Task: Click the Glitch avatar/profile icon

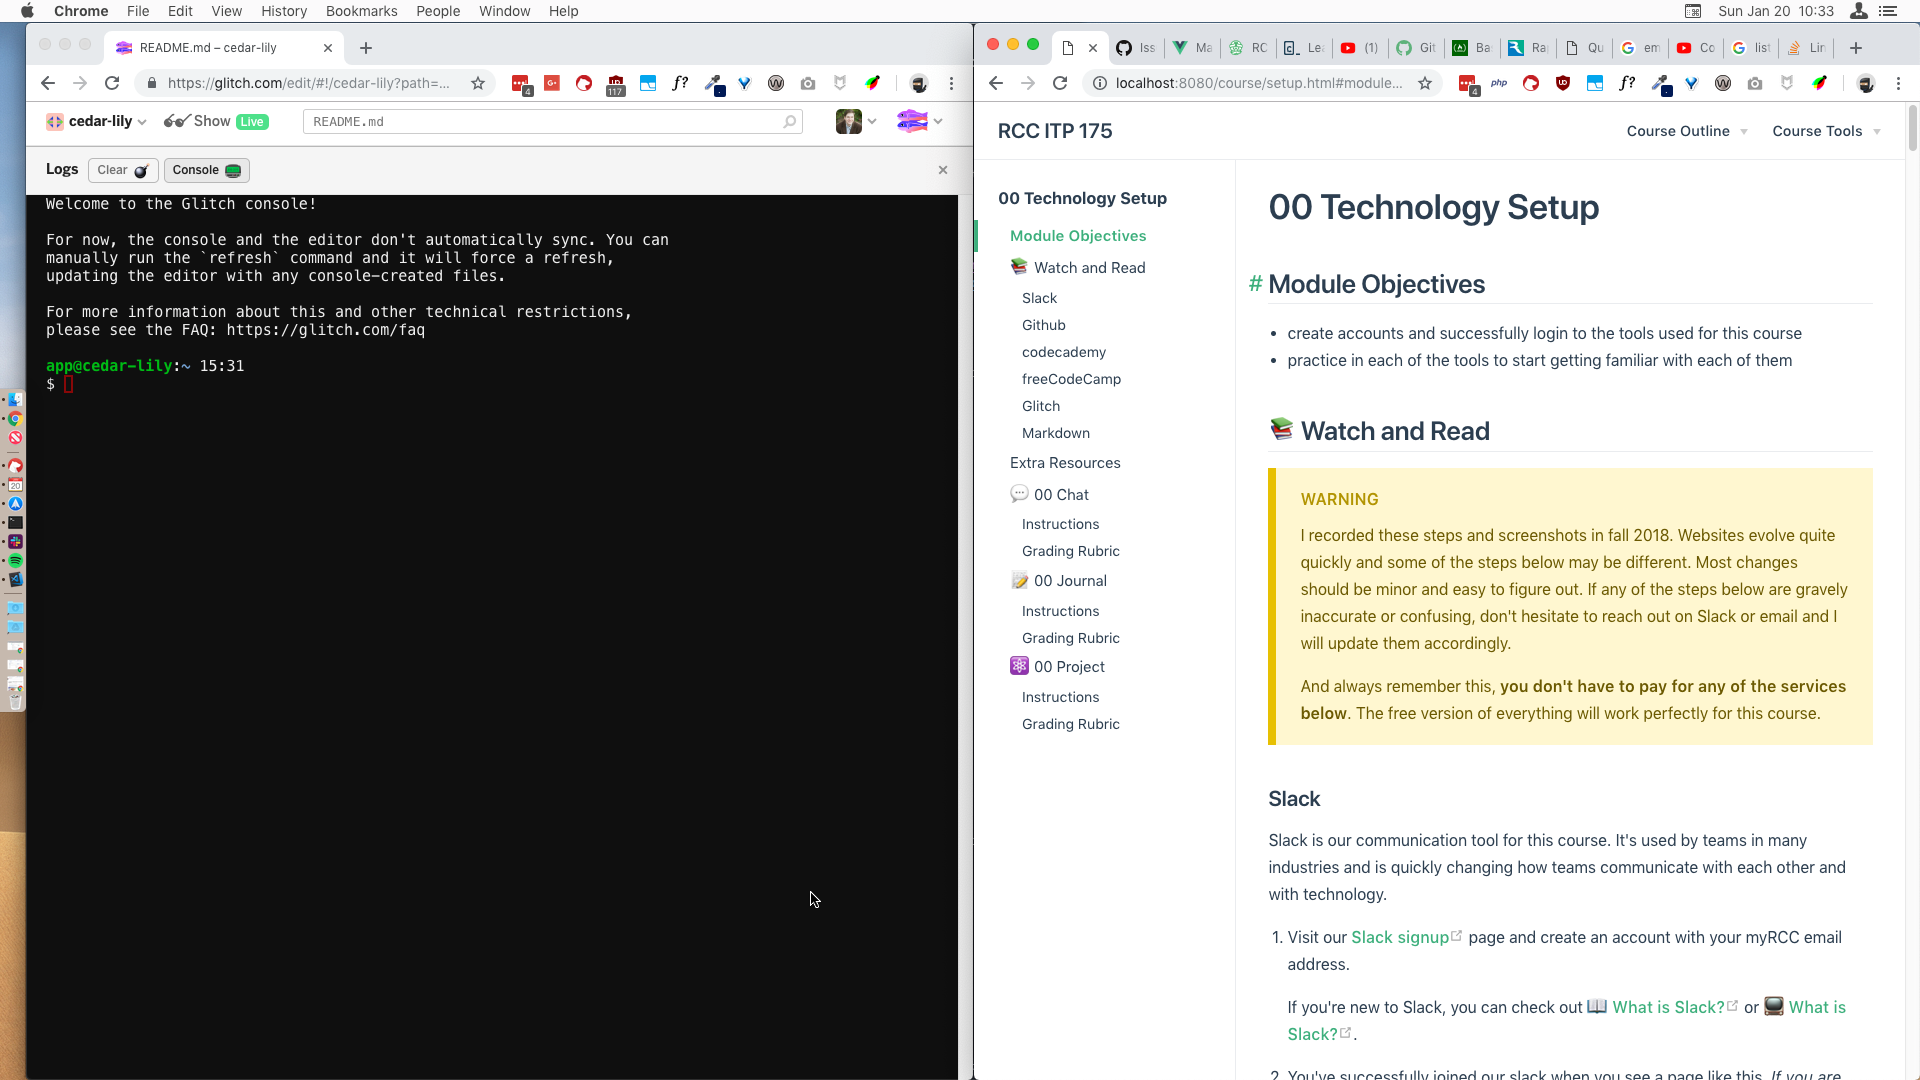Action: pos(913,120)
